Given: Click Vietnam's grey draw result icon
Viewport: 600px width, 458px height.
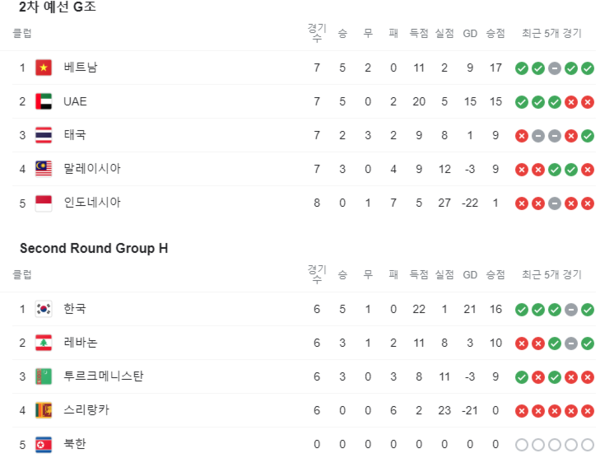Looking at the screenshot, I should (x=554, y=68).
